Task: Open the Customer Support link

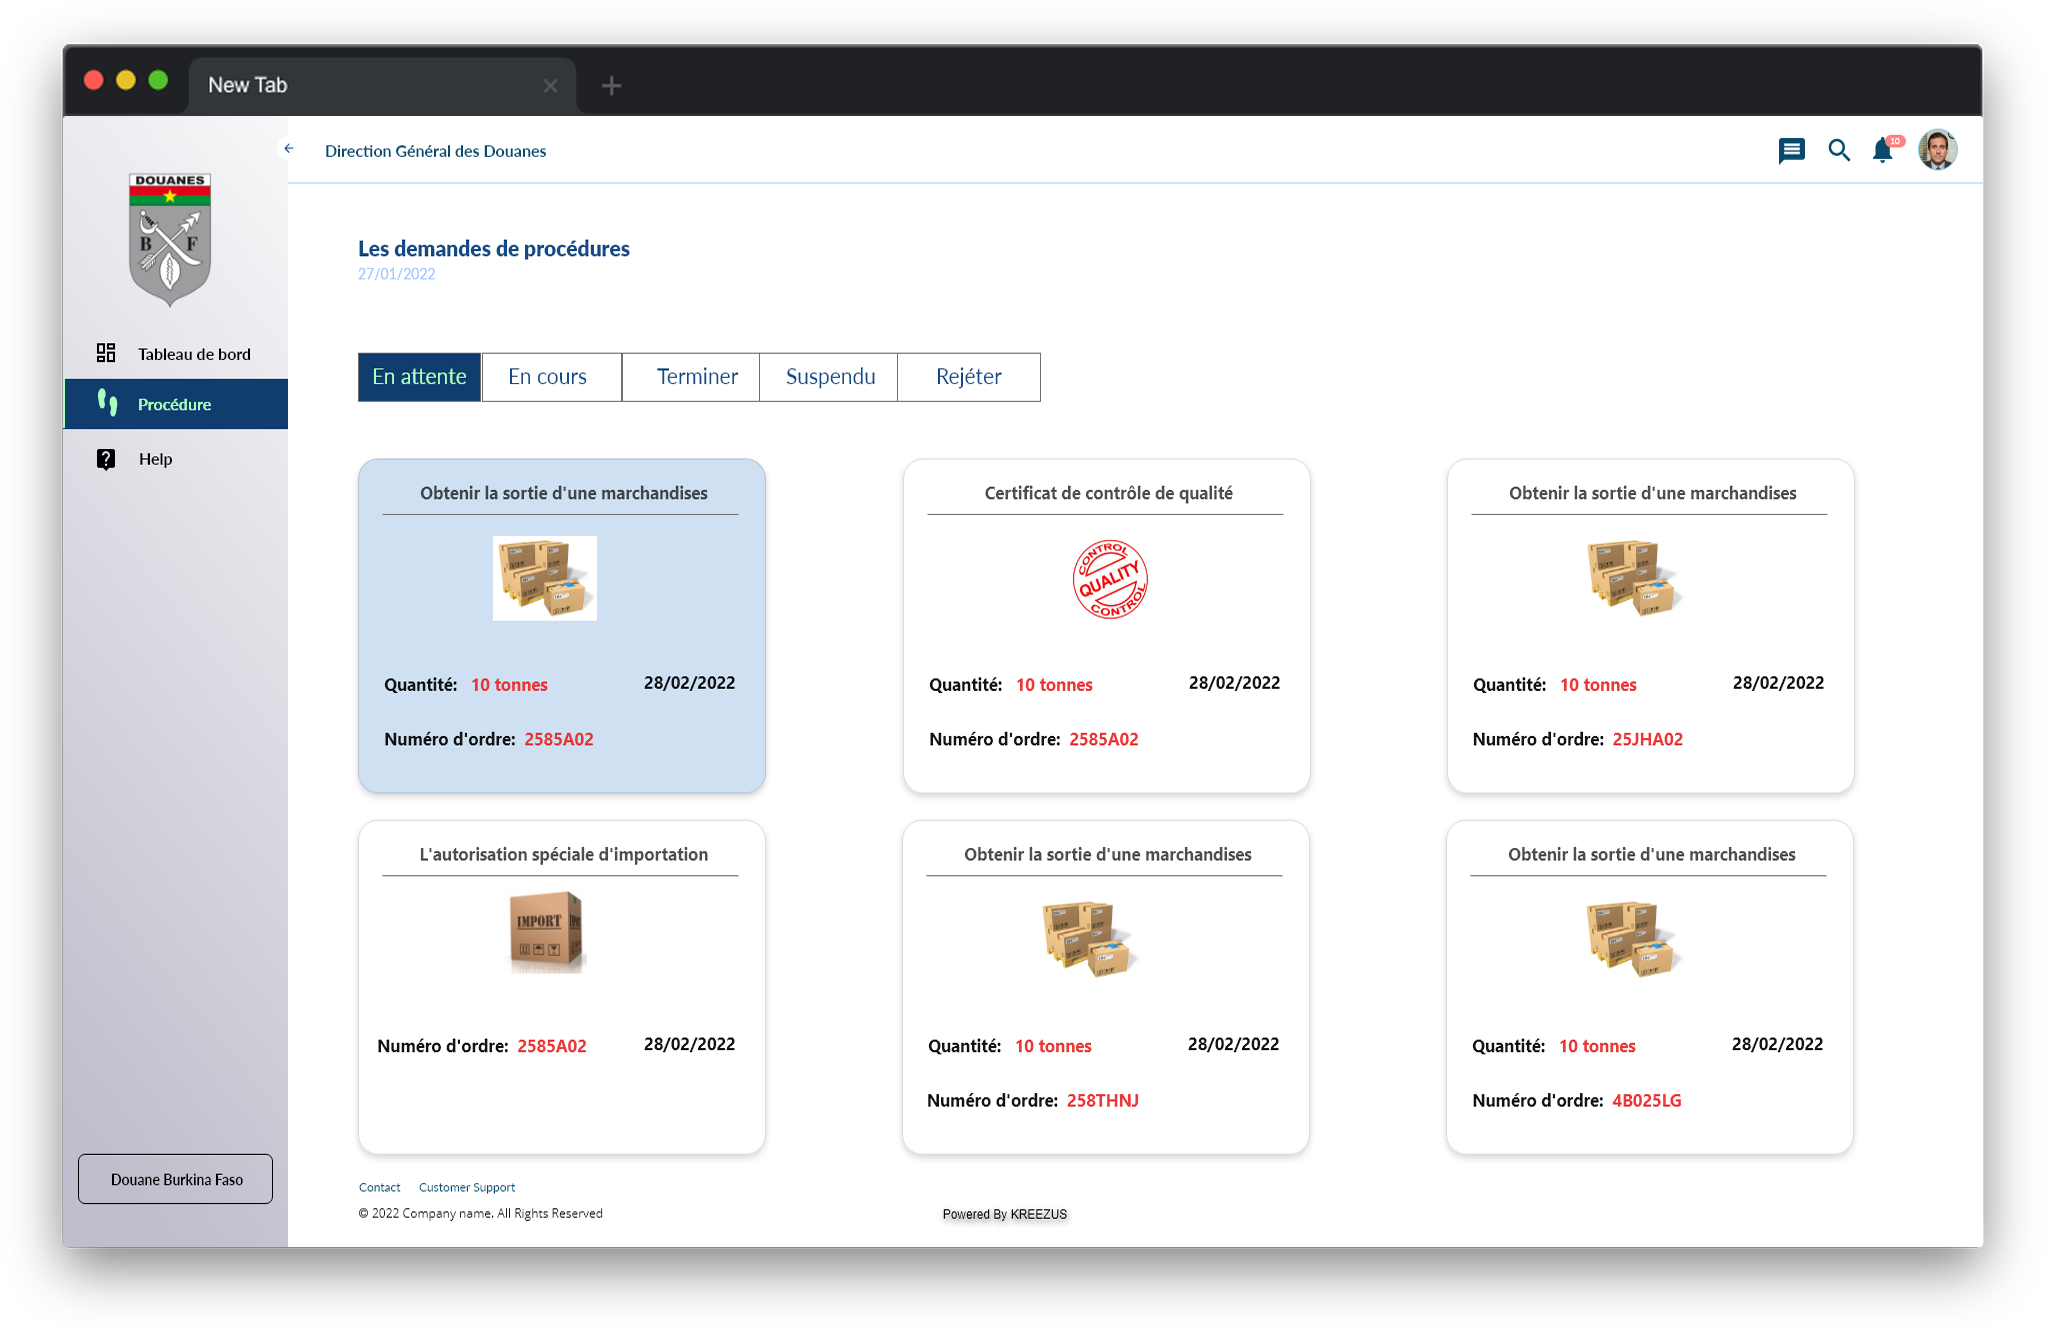Action: coord(467,1188)
